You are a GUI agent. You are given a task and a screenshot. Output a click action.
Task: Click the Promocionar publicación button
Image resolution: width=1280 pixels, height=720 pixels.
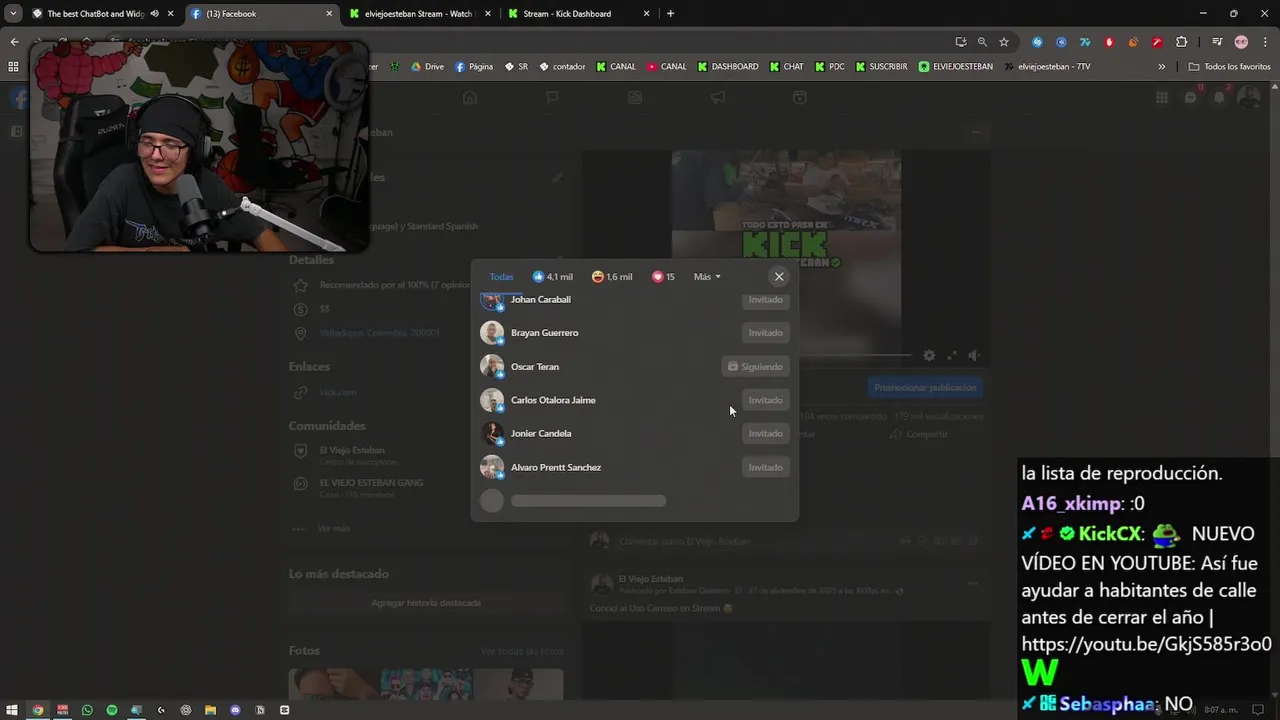click(925, 388)
